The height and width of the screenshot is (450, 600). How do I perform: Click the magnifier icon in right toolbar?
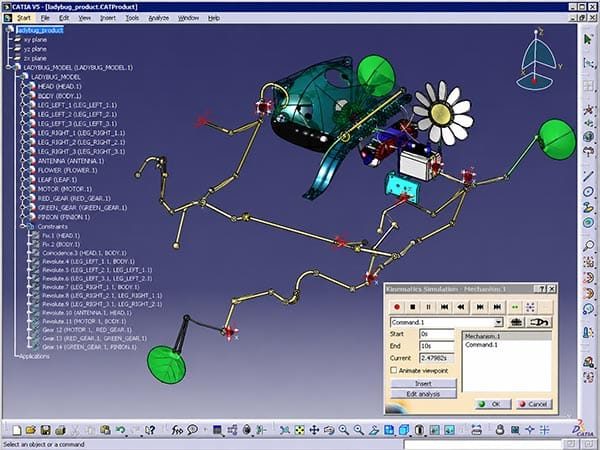click(588, 245)
